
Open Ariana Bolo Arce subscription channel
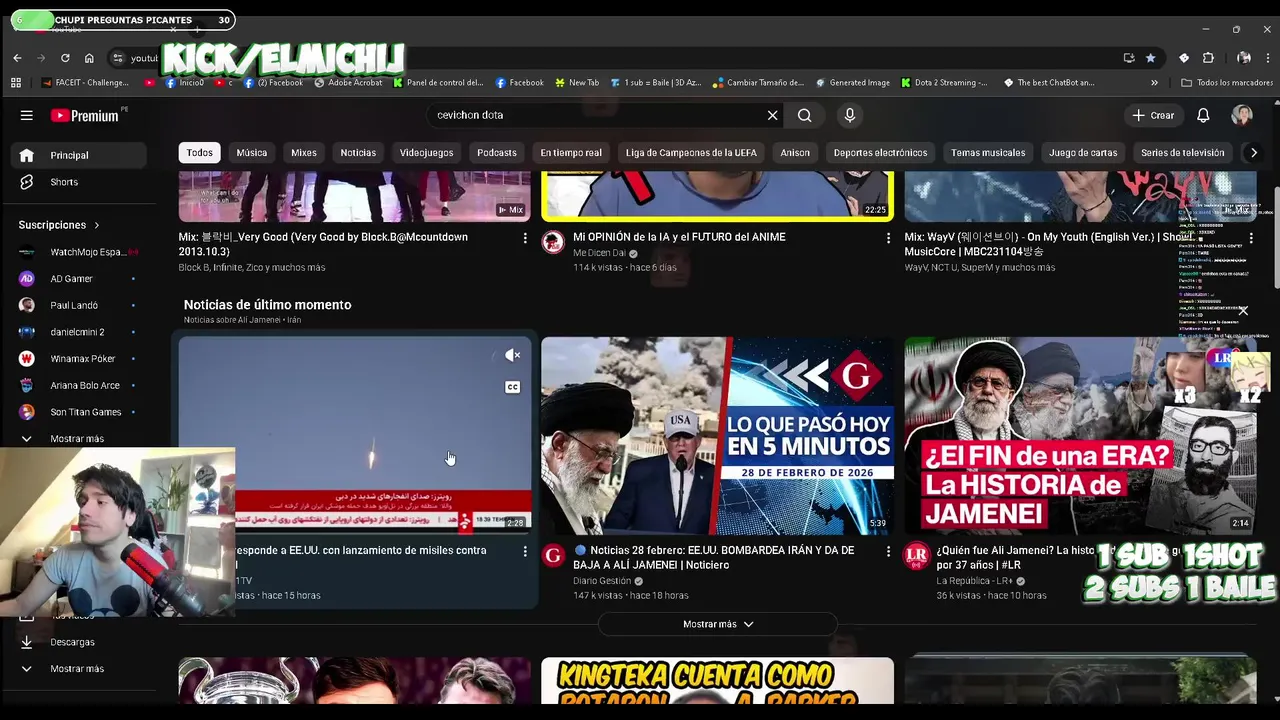point(78,385)
